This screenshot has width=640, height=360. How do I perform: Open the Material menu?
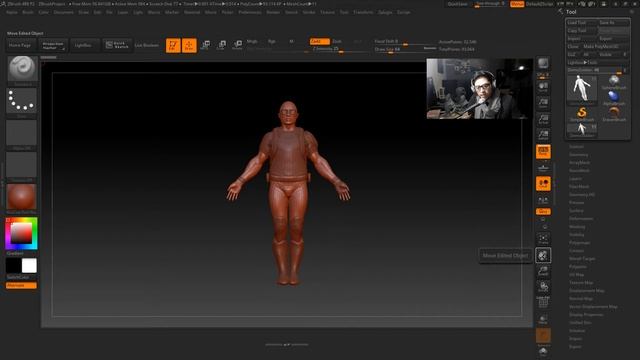click(x=192, y=12)
